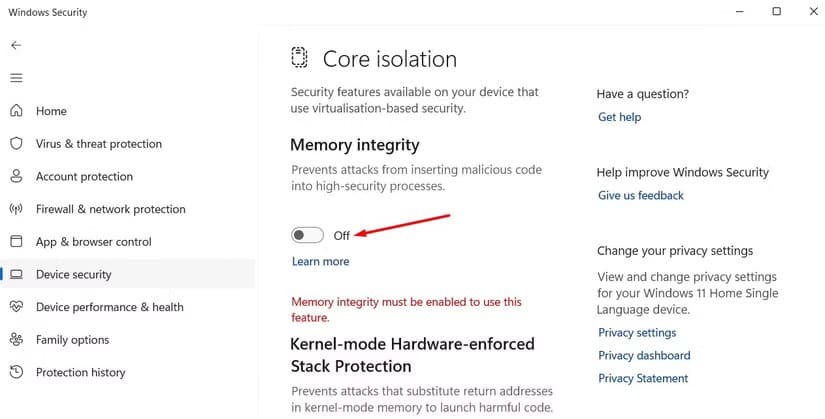Open the Give us feedback link
The height and width of the screenshot is (419, 825).
coord(640,195)
